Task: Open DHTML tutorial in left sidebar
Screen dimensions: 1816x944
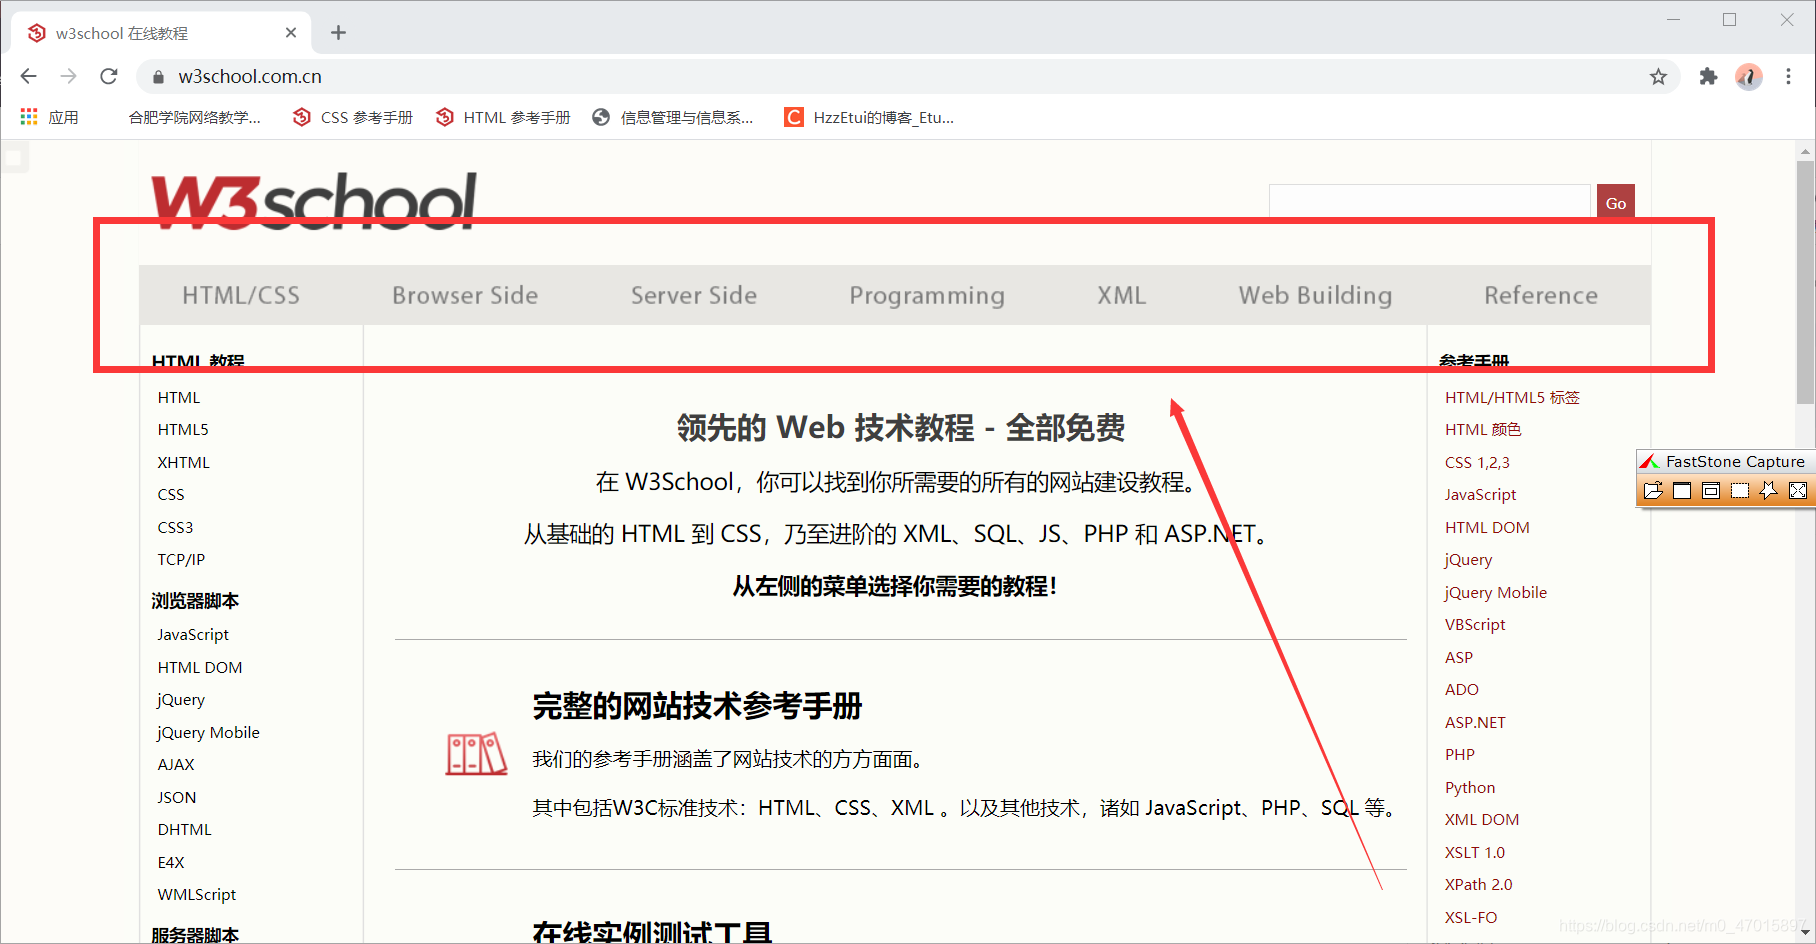Action: pyautogui.click(x=185, y=830)
